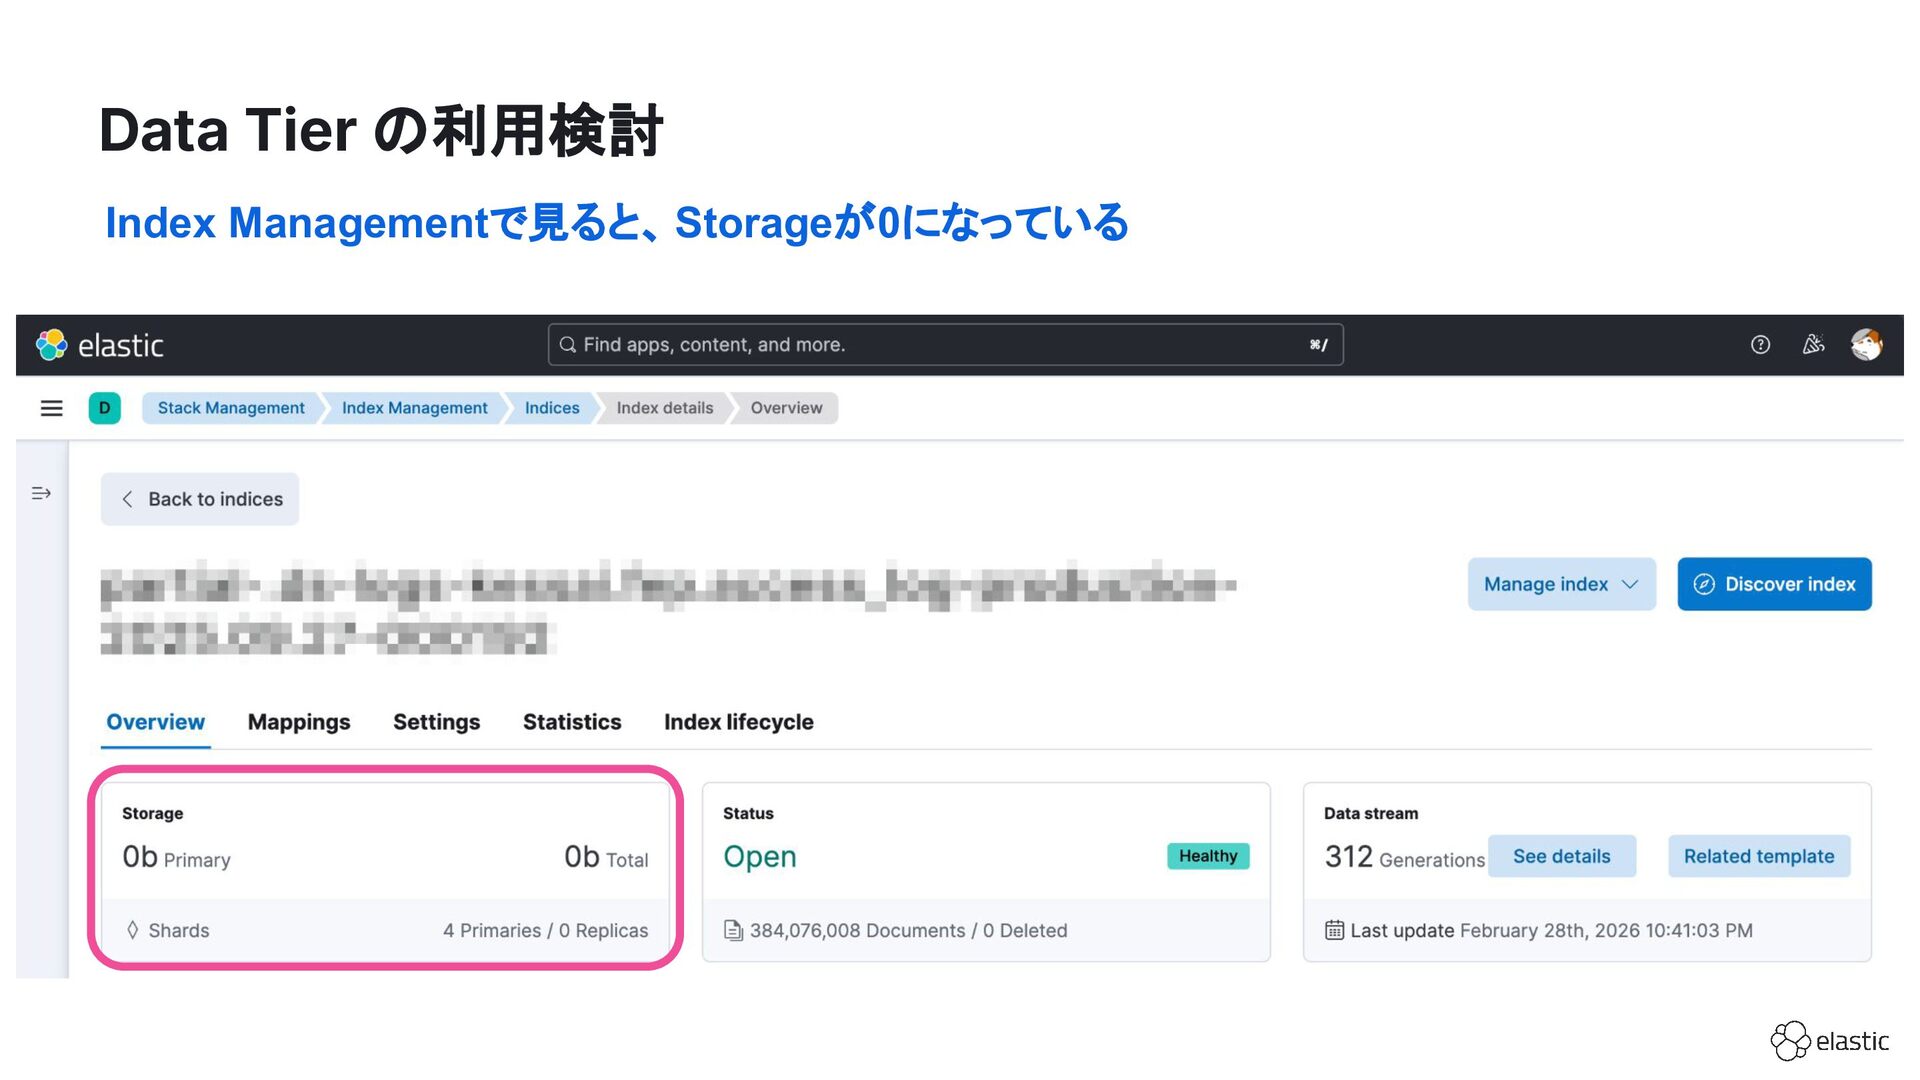Expand the collapsed side navigation

[x=41, y=493]
